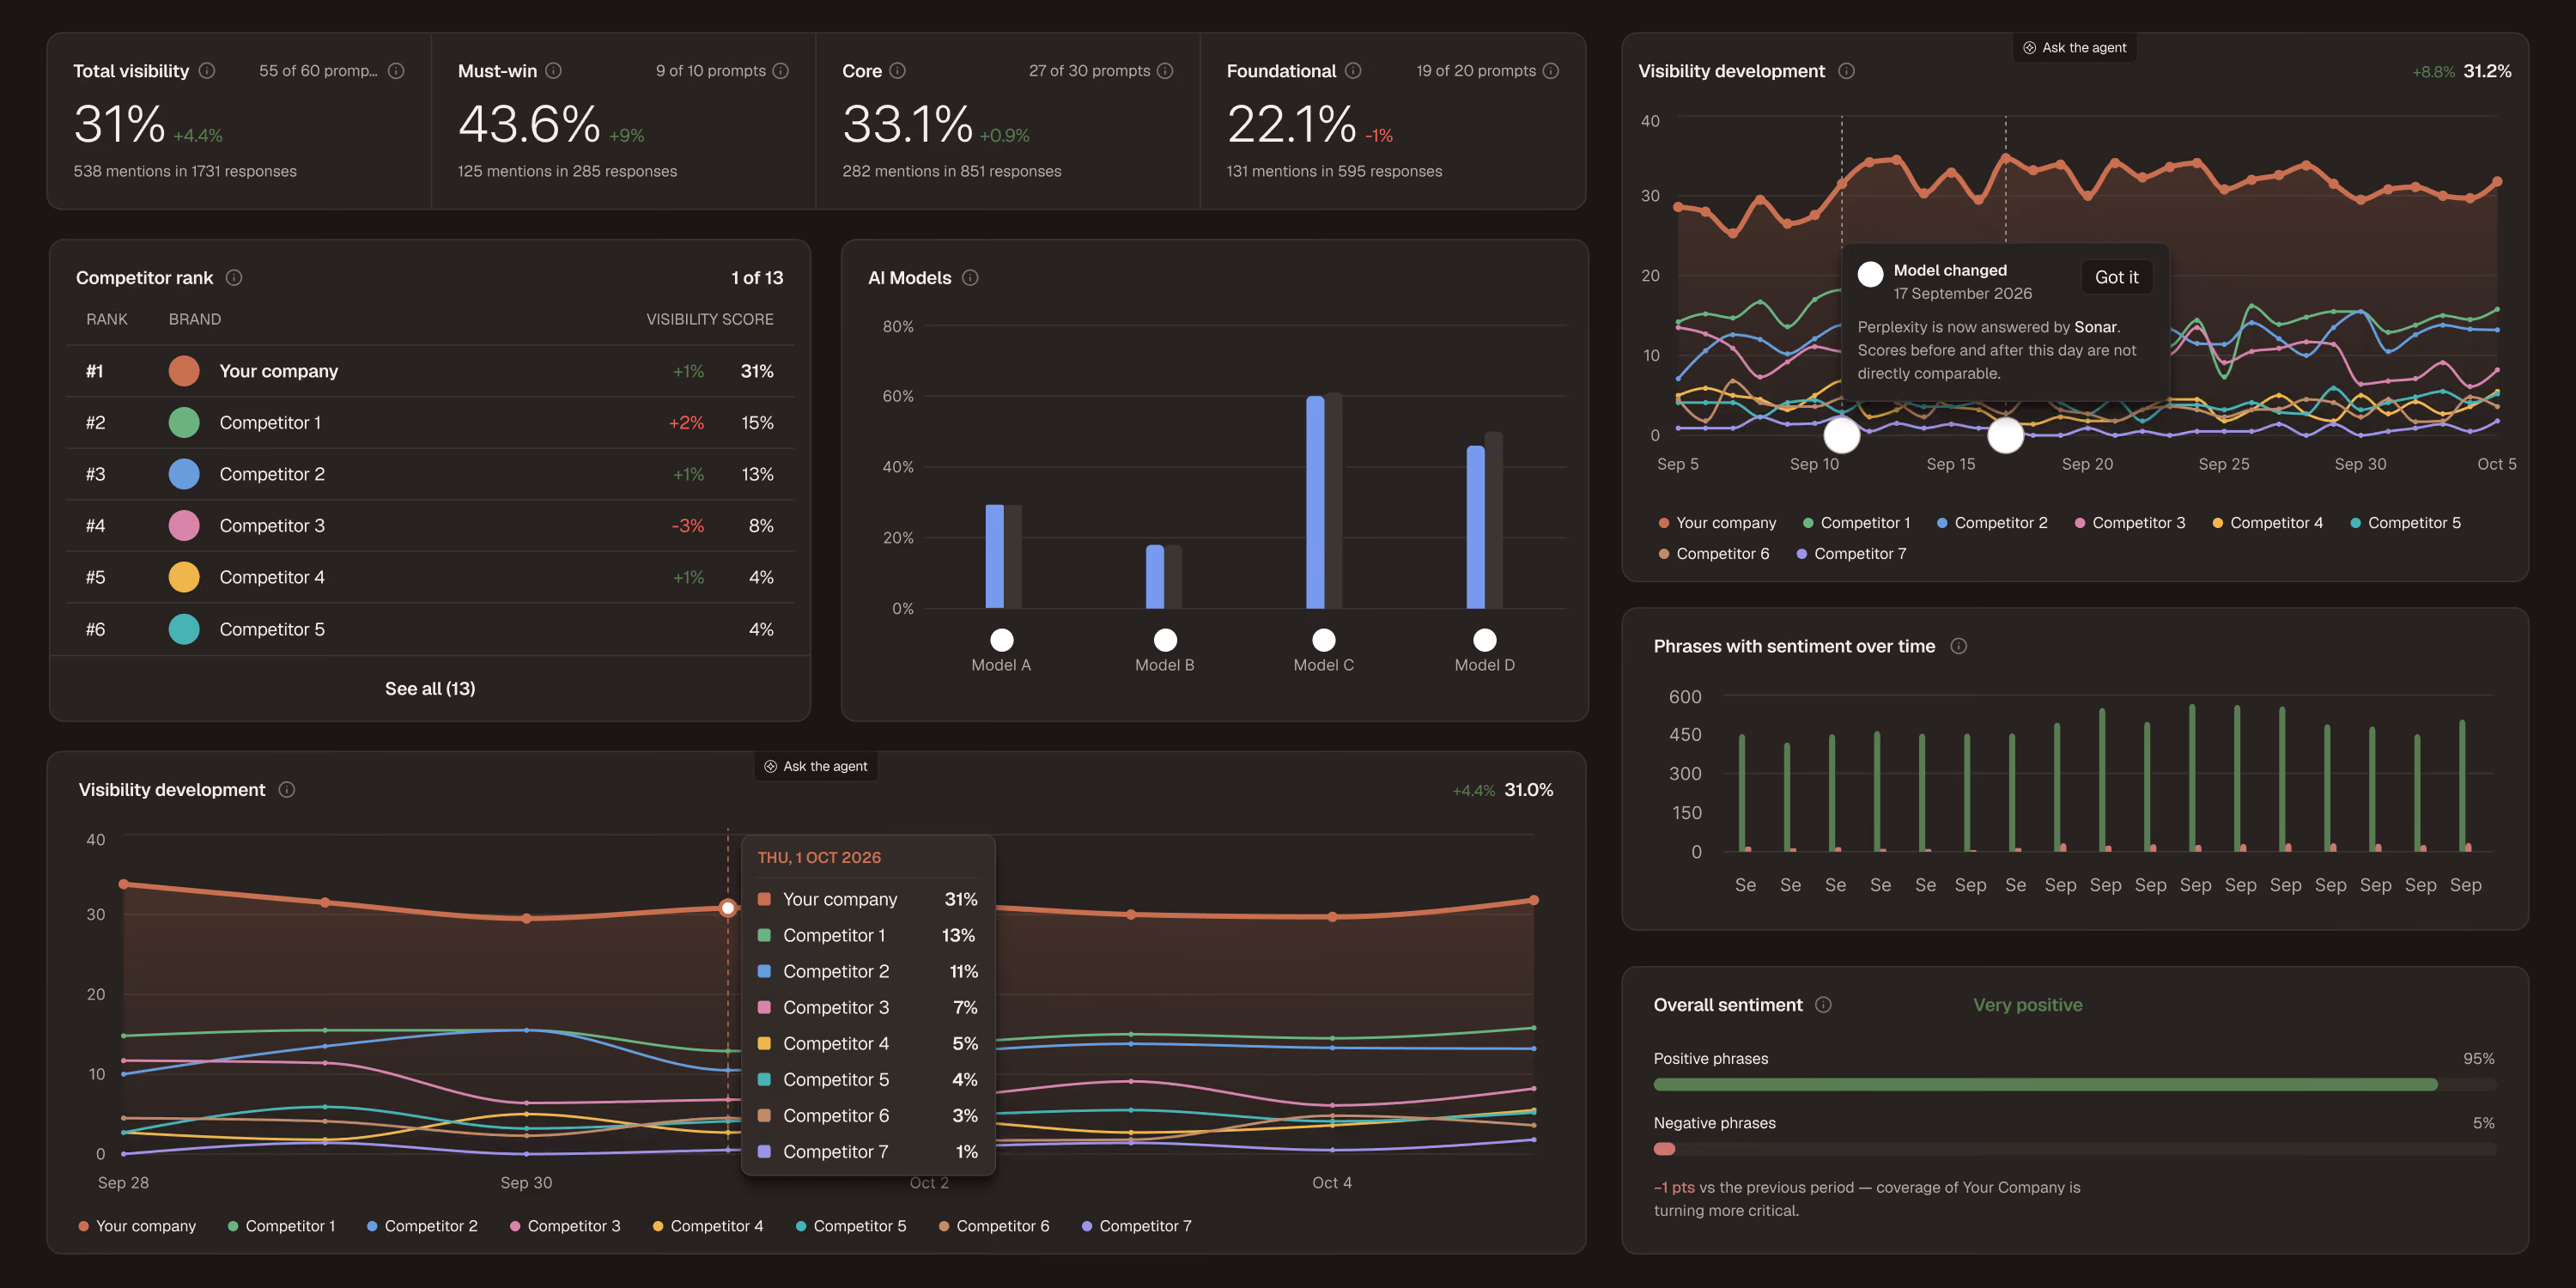Viewport: 2576px width, 1288px height.
Task: Click info icon next to Foundational
Action: [1353, 71]
